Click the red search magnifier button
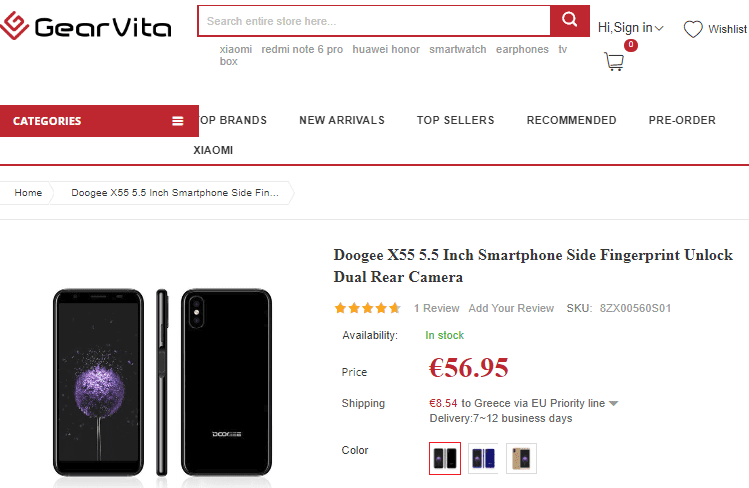Image resolution: width=749 pixels, height=488 pixels. 569,20
